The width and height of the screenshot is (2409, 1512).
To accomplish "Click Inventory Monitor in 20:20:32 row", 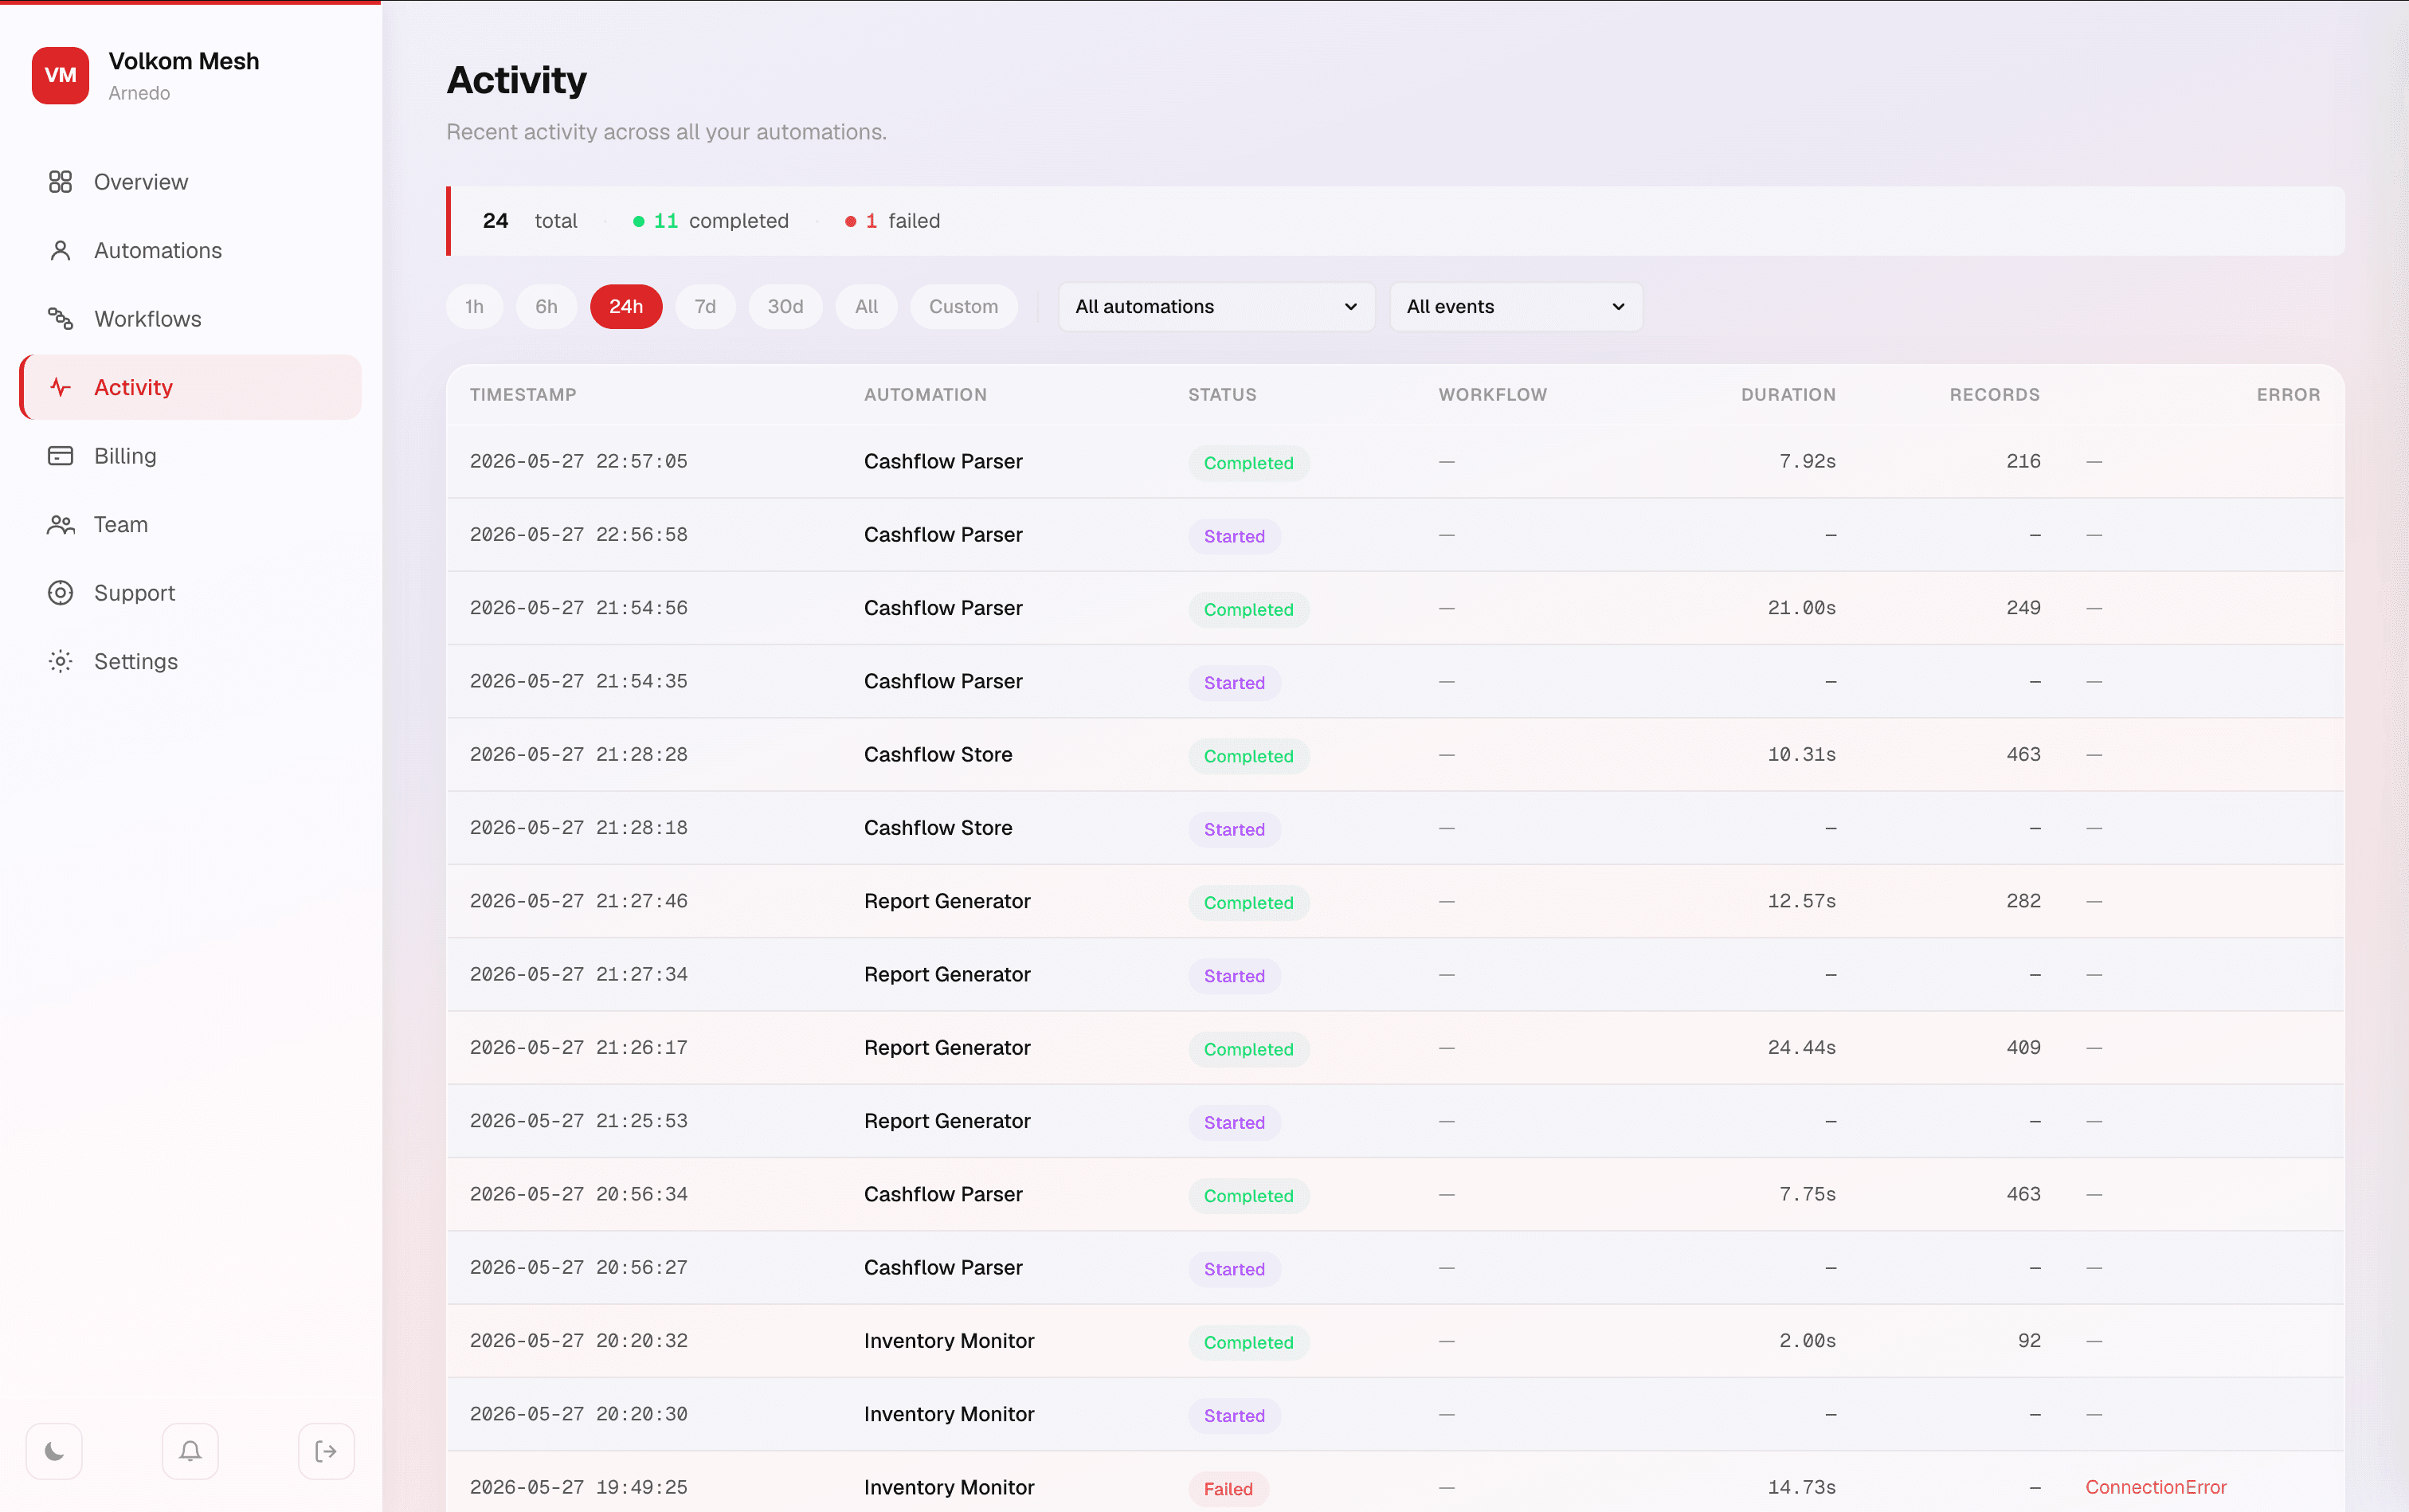I will 948,1340.
